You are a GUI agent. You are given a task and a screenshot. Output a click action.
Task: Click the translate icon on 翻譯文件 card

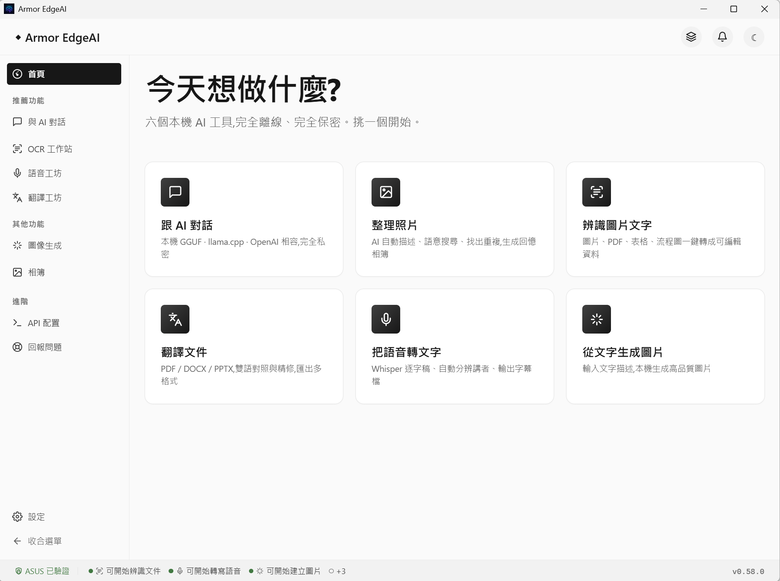(175, 319)
